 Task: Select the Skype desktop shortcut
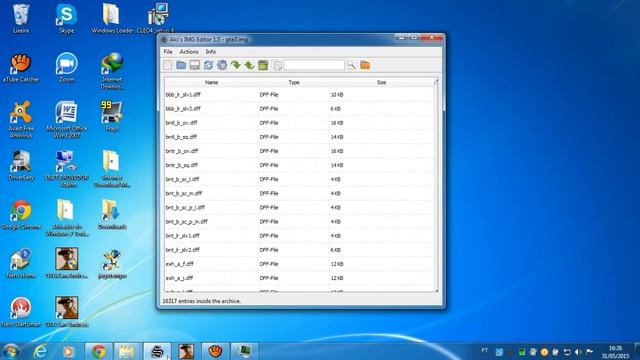coord(67,19)
